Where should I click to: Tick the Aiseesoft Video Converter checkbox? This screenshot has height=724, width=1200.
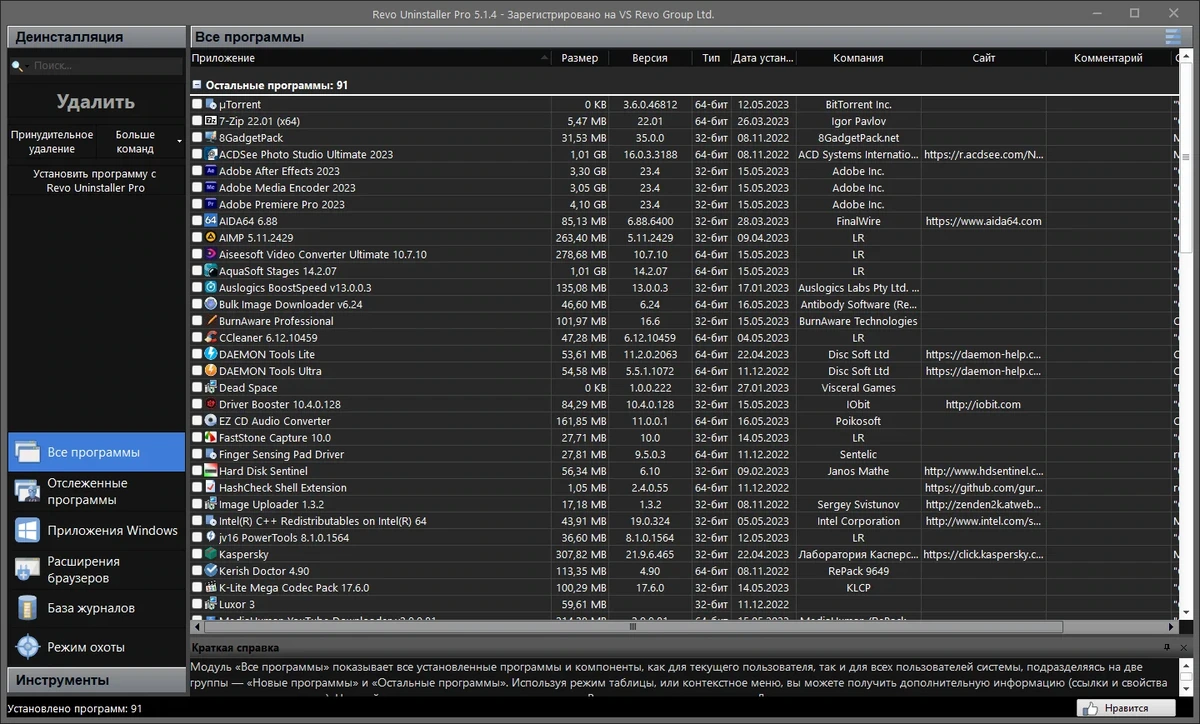[197, 254]
